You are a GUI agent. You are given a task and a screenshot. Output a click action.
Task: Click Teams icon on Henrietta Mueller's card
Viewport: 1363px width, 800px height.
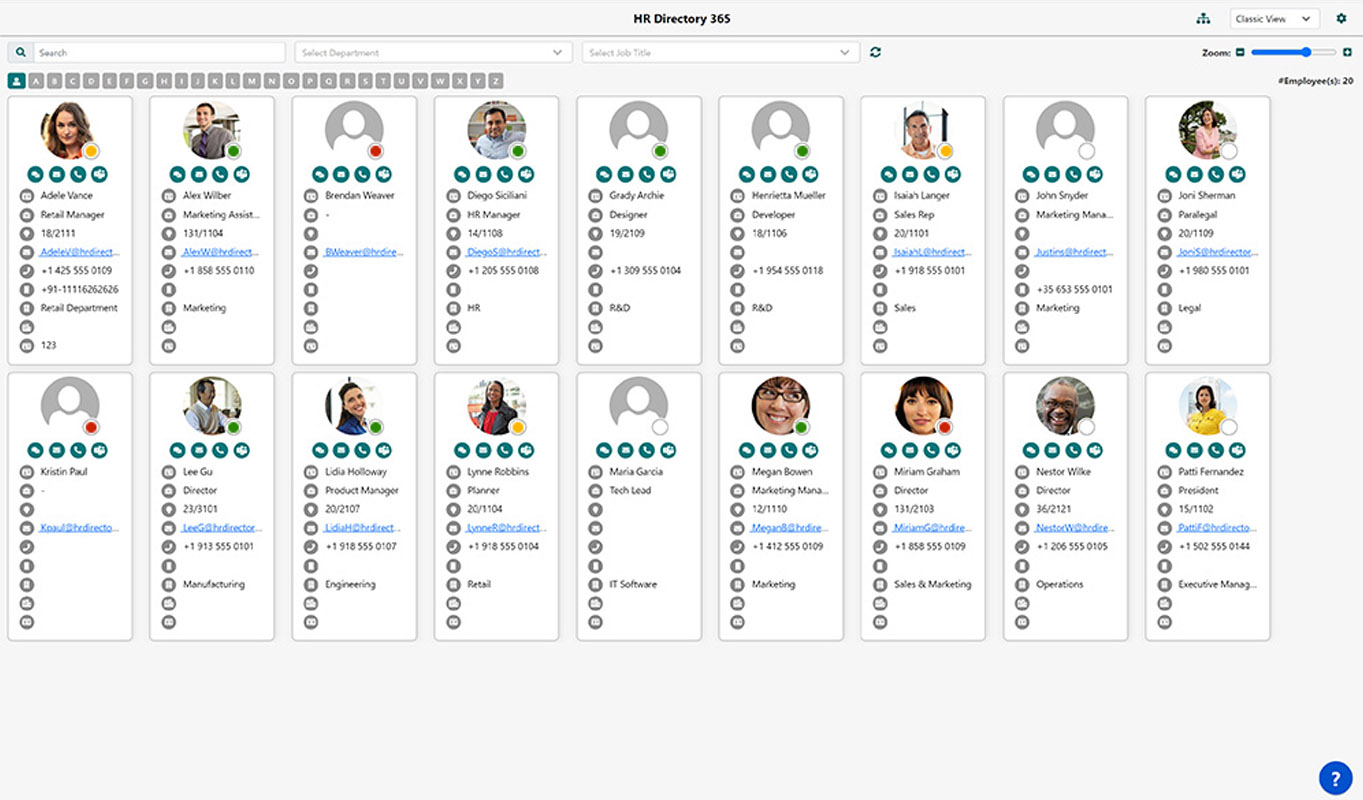point(810,174)
